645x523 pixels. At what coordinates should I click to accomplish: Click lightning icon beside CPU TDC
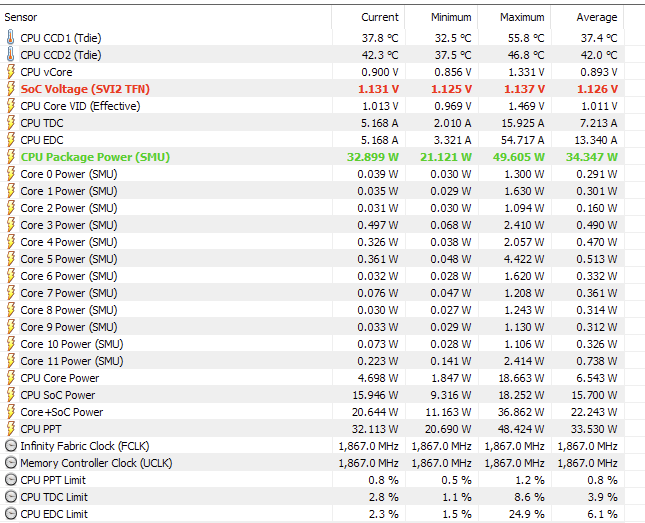click(11, 123)
